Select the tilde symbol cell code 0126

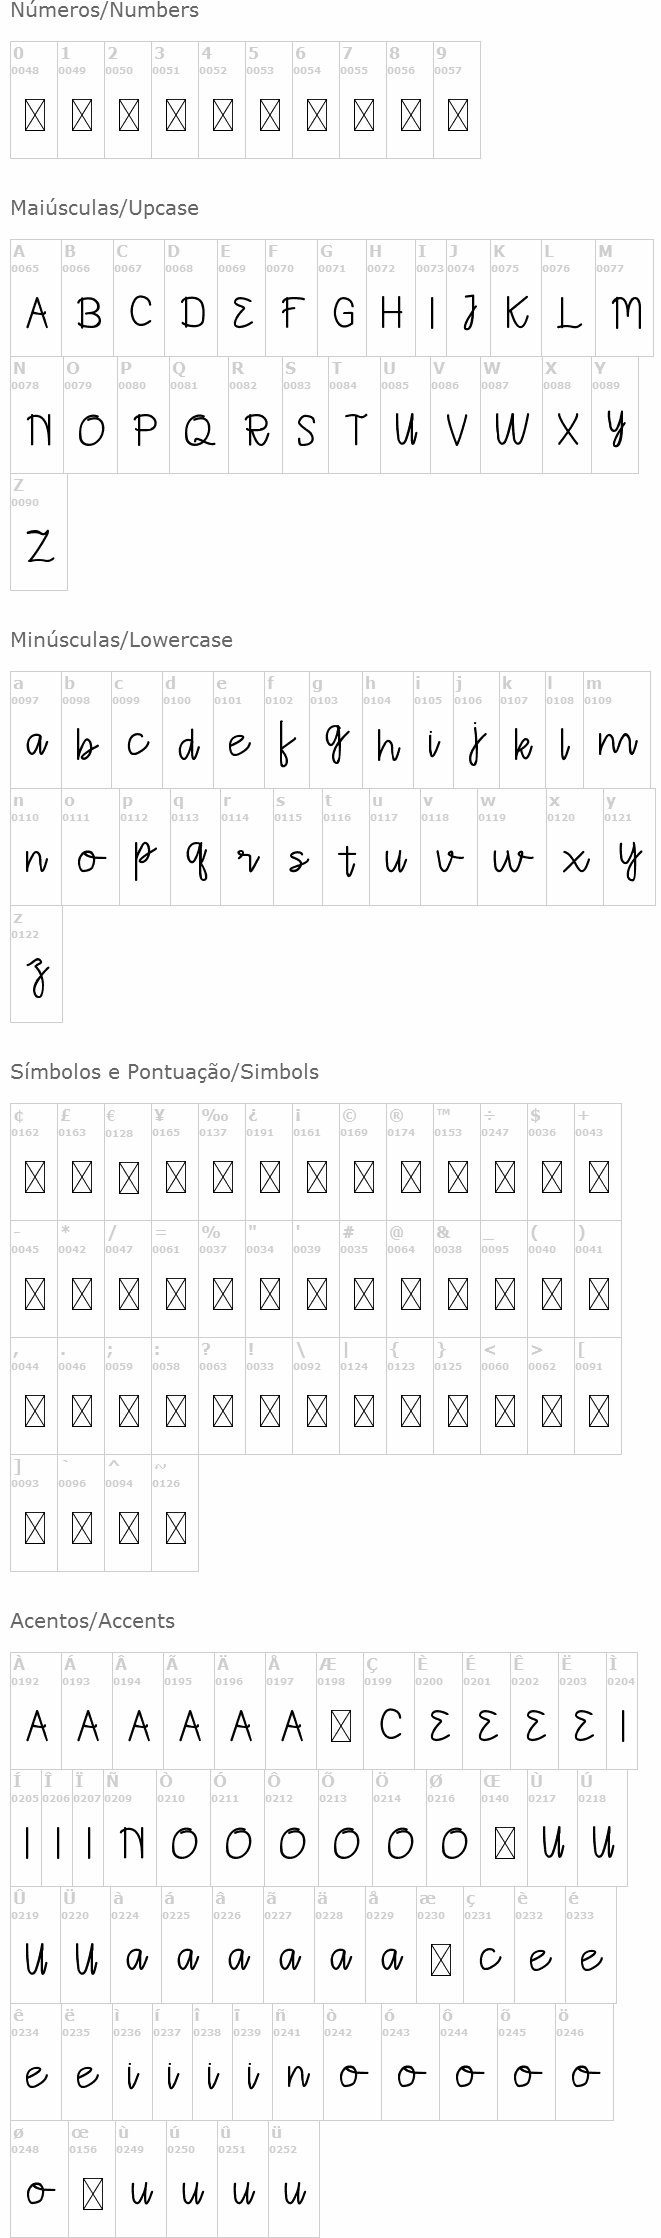pyautogui.click(x=175, y=1513)
